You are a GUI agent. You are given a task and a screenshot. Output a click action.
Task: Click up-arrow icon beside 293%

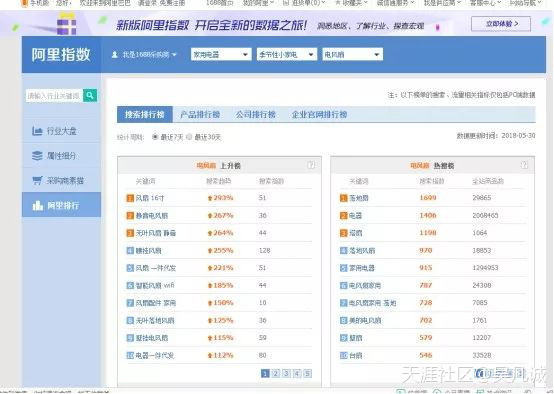coord(210,198)
